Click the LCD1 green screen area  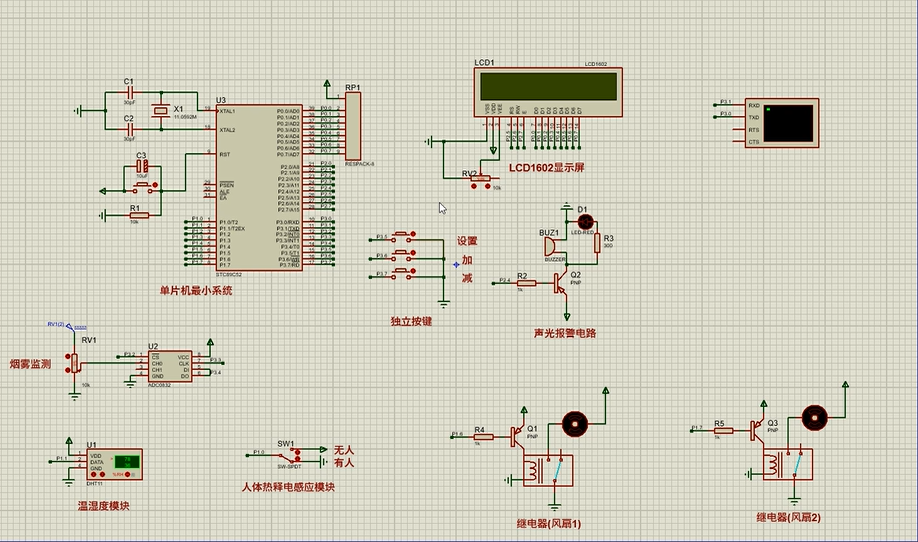tap(549, 87)
